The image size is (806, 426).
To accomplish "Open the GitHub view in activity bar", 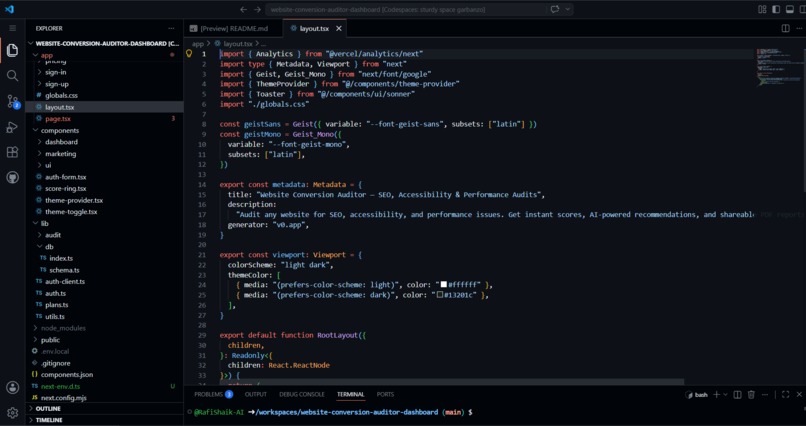I will 12,178.
